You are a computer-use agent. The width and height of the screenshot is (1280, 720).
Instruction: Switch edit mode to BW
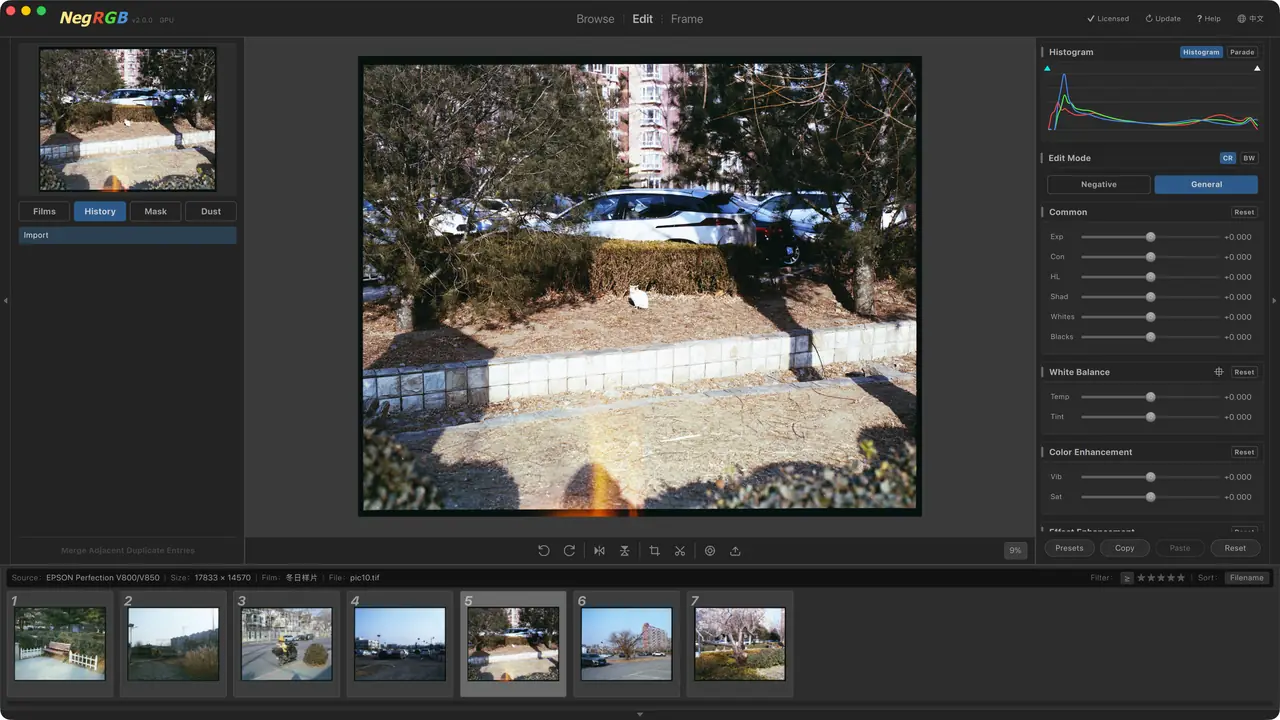tap(1249, 158)
